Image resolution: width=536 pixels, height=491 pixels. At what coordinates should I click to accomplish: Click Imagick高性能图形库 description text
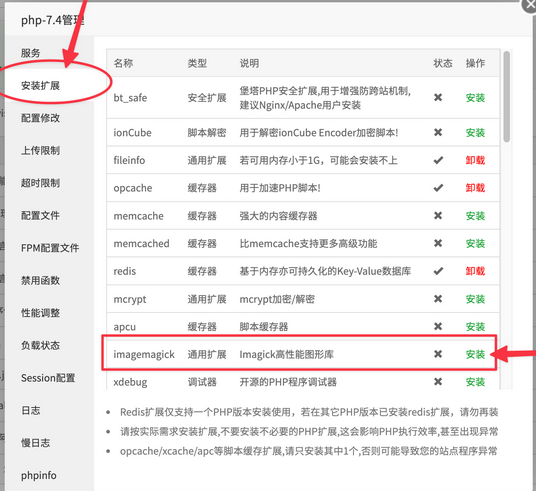click(x=286, y=355)
